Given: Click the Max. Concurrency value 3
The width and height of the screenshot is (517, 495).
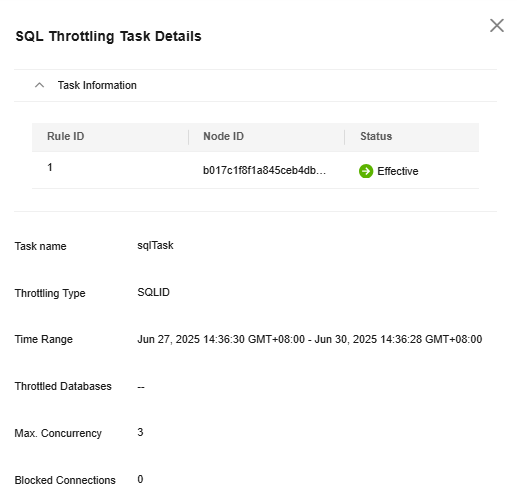Looking at the screenshot, I should click(x=140, y=432).
